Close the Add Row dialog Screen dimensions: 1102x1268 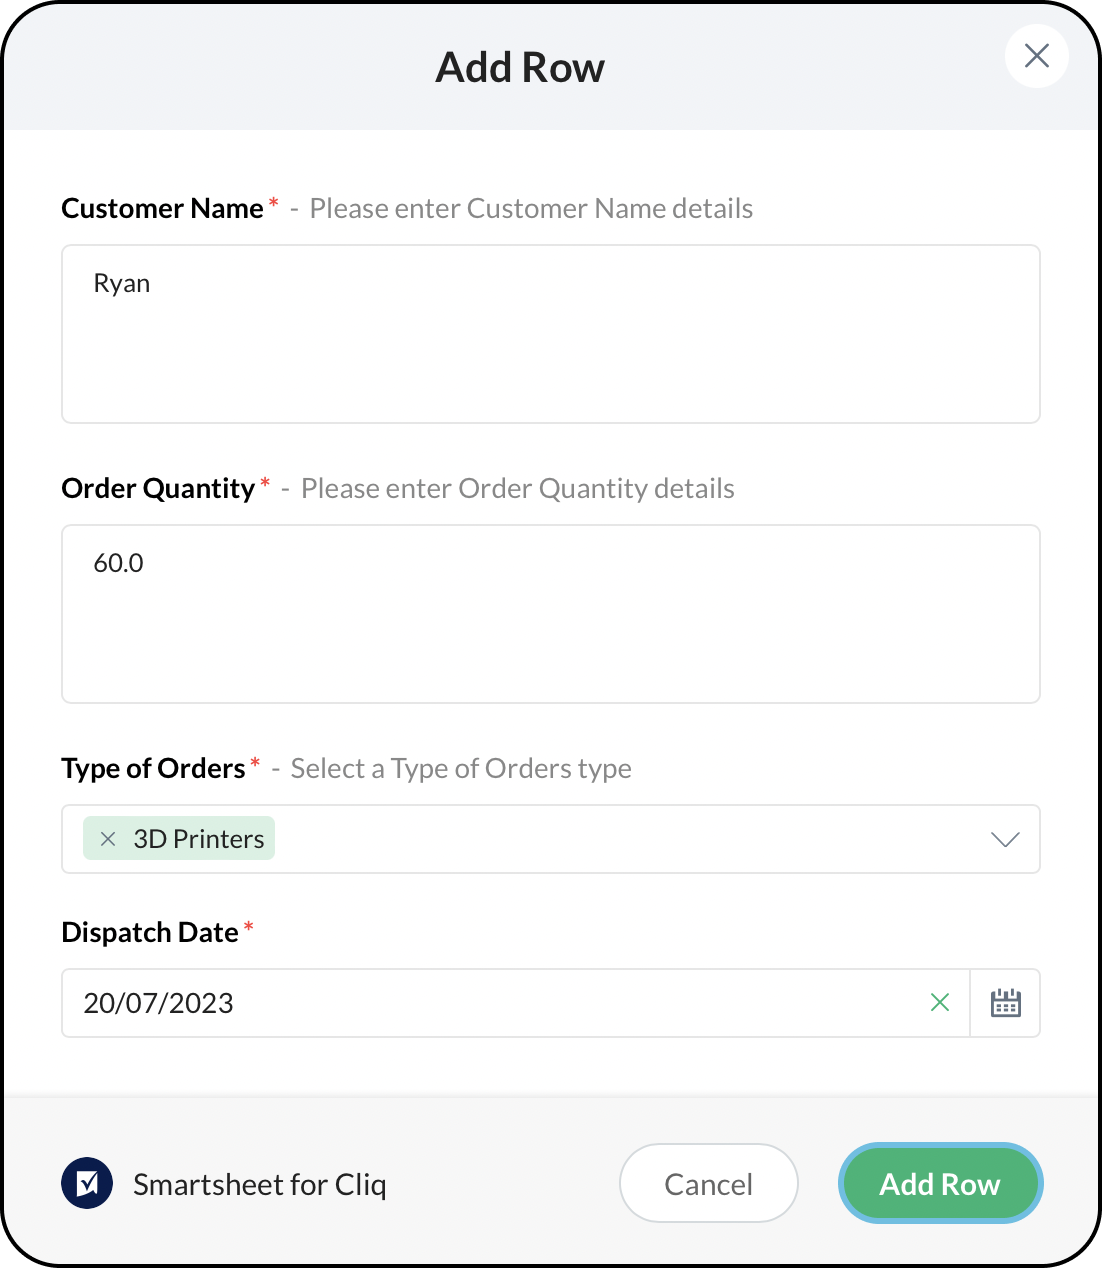click(x=1036, y=56)
